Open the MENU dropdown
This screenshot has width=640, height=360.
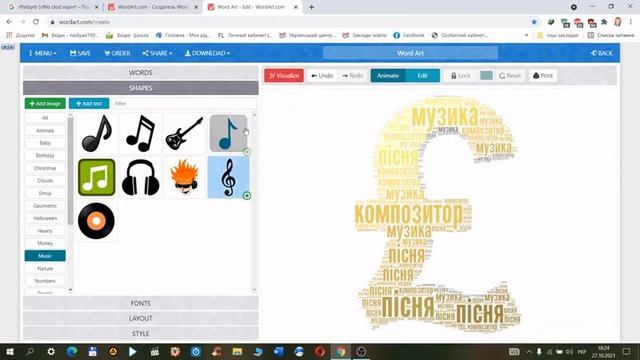(x=42, y=53)
